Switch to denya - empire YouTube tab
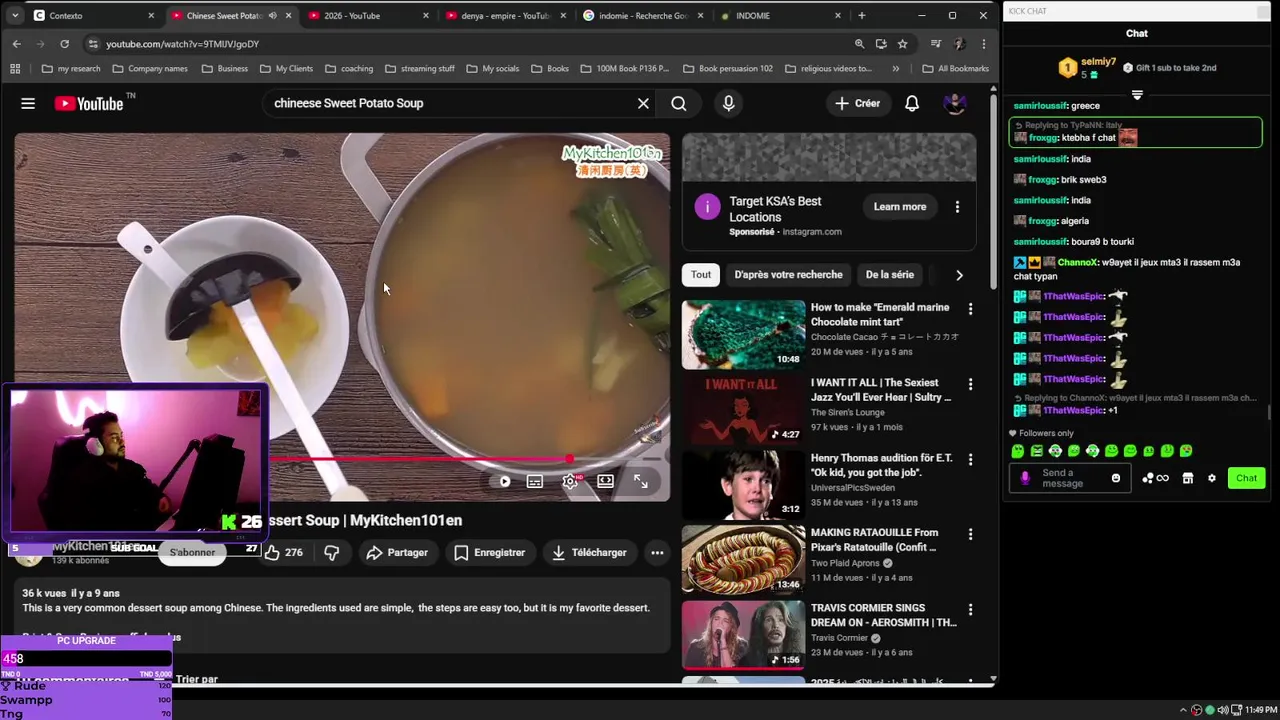The image size is (1280, 720). click(x=505, y=15)
